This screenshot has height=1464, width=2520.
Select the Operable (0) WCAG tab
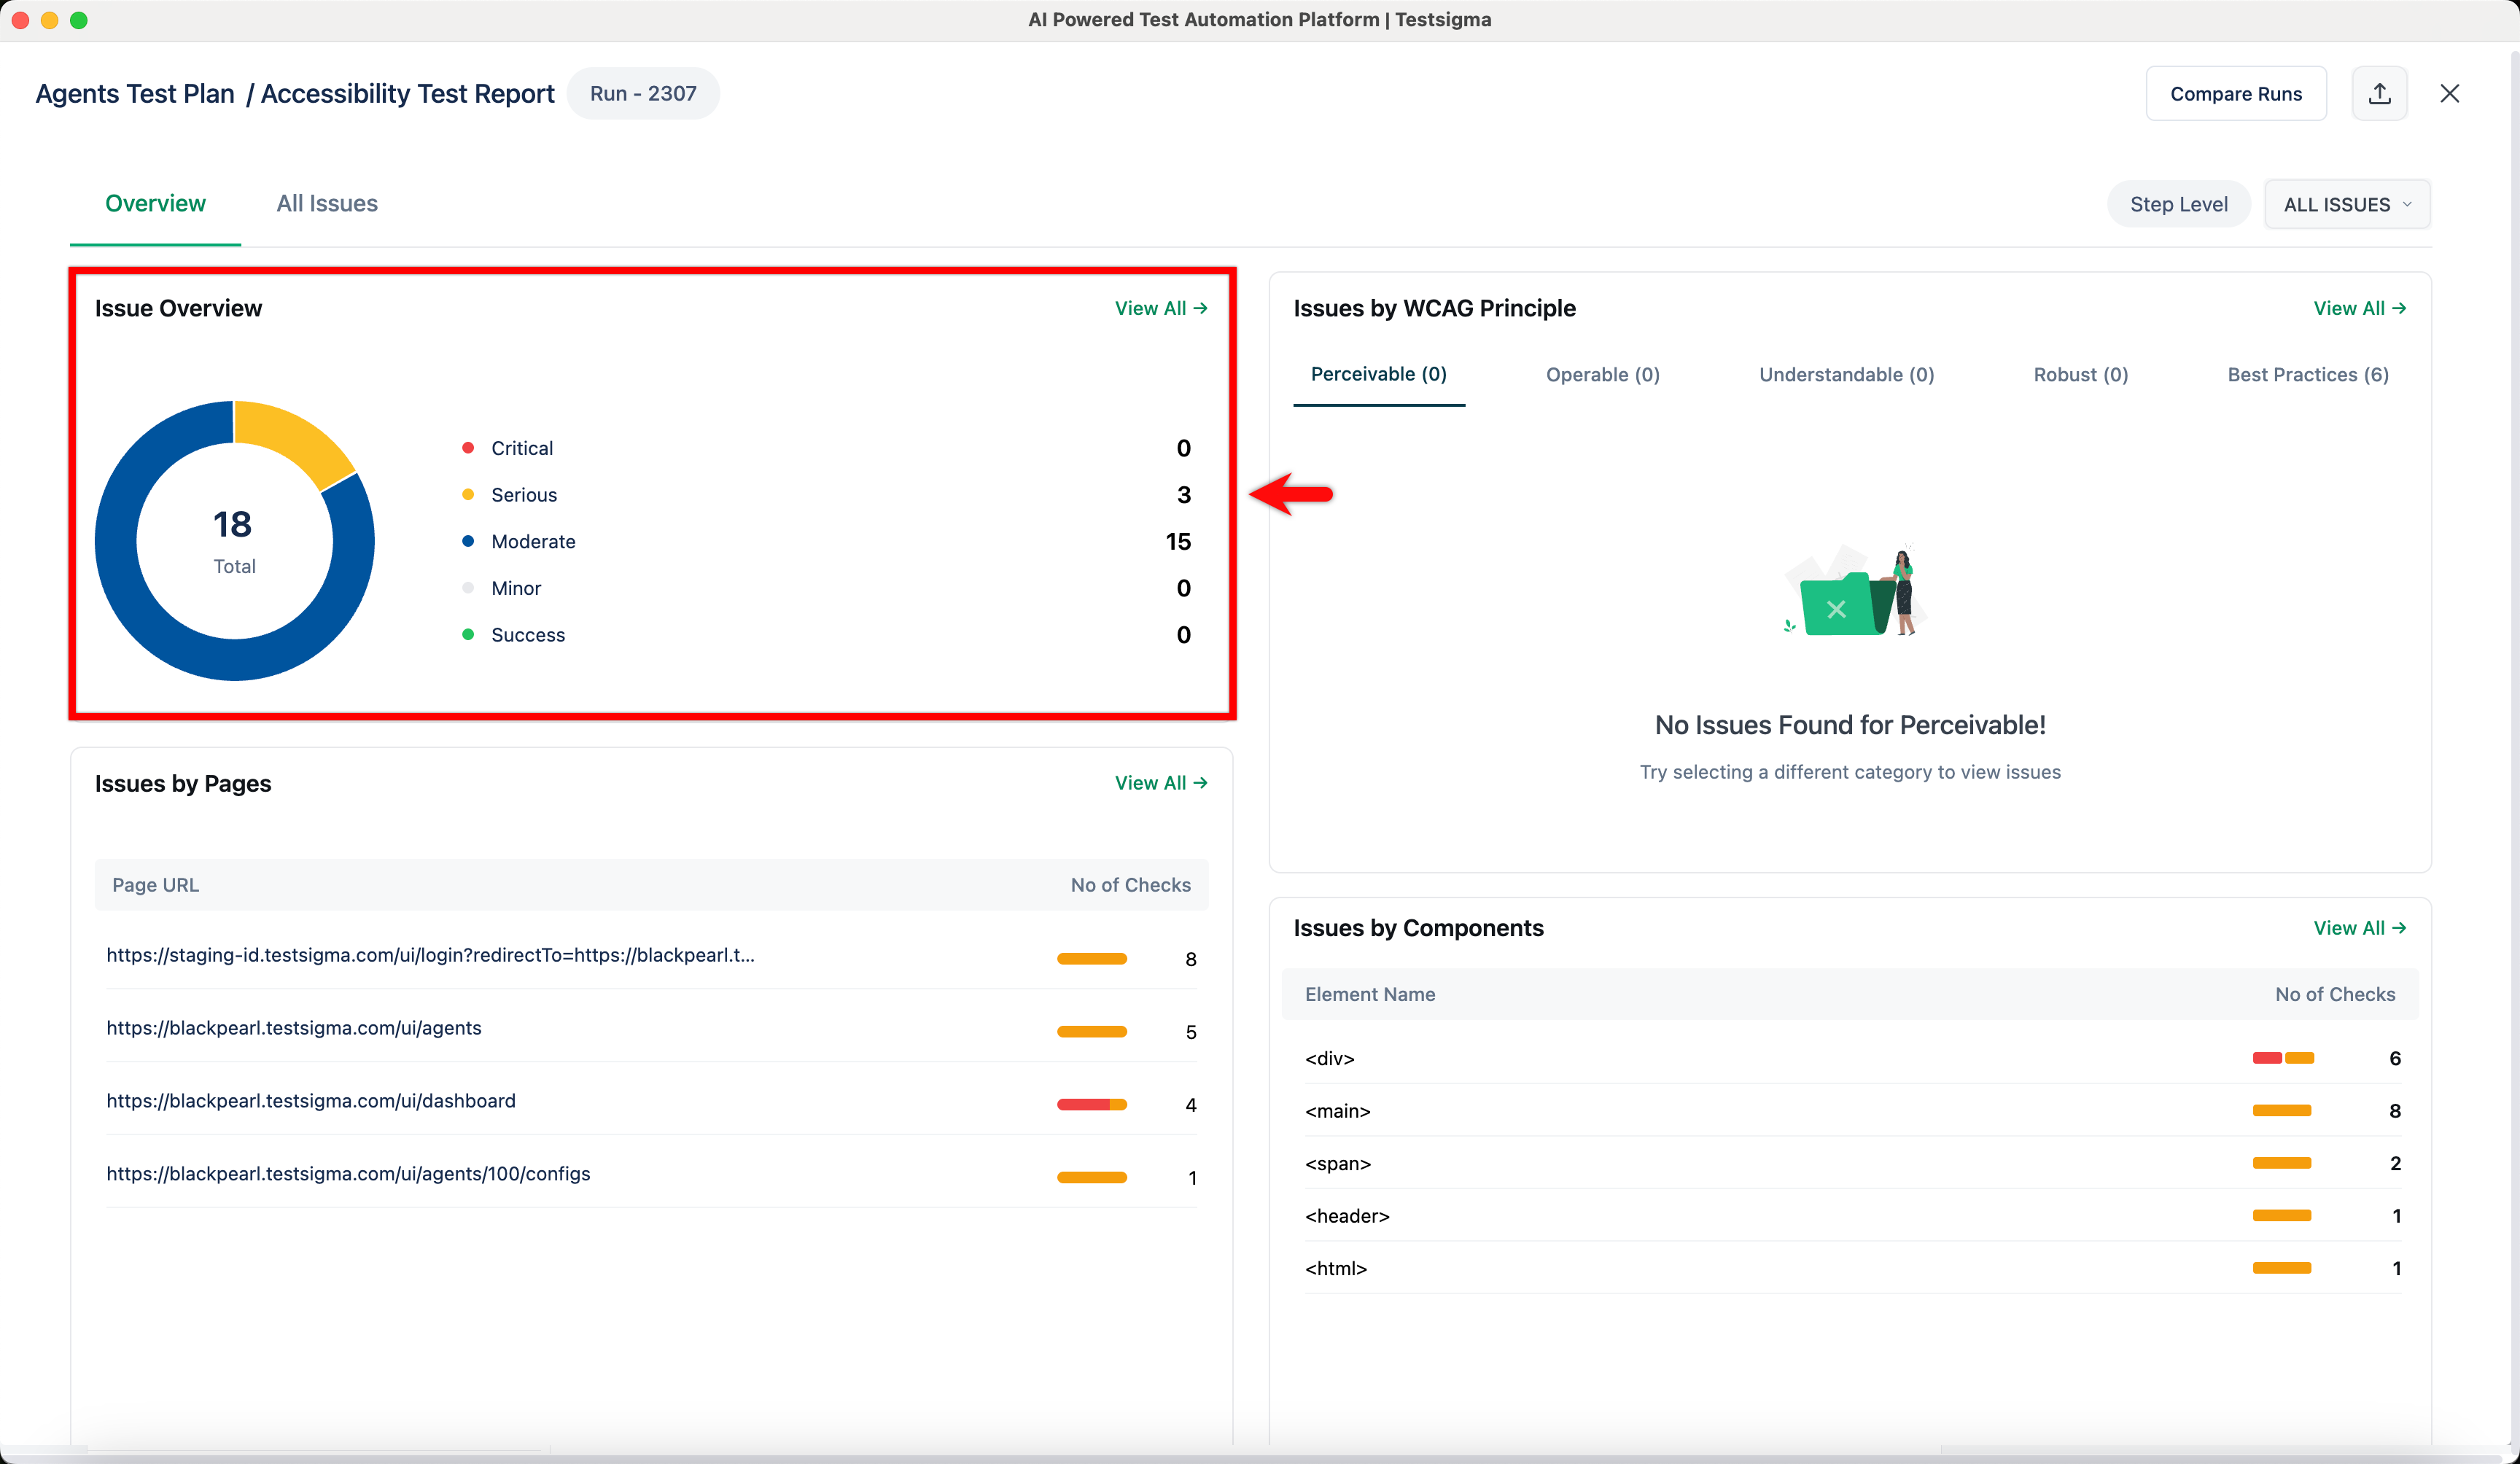[x=1602, y=374]
